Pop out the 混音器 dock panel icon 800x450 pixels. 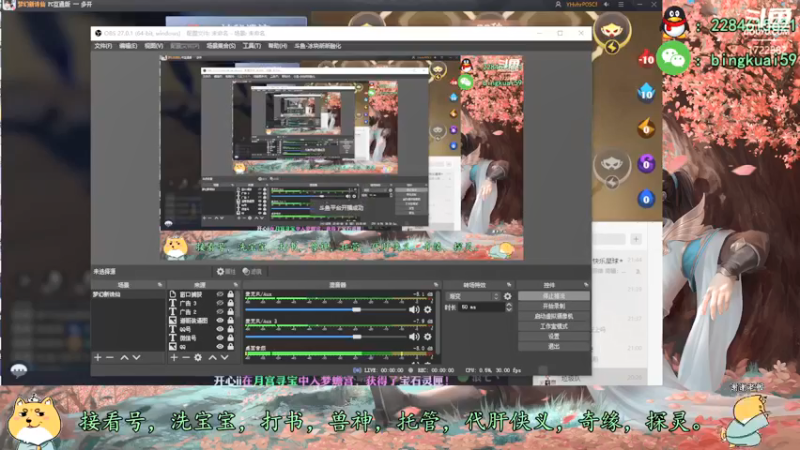click(x=436, y=285)
